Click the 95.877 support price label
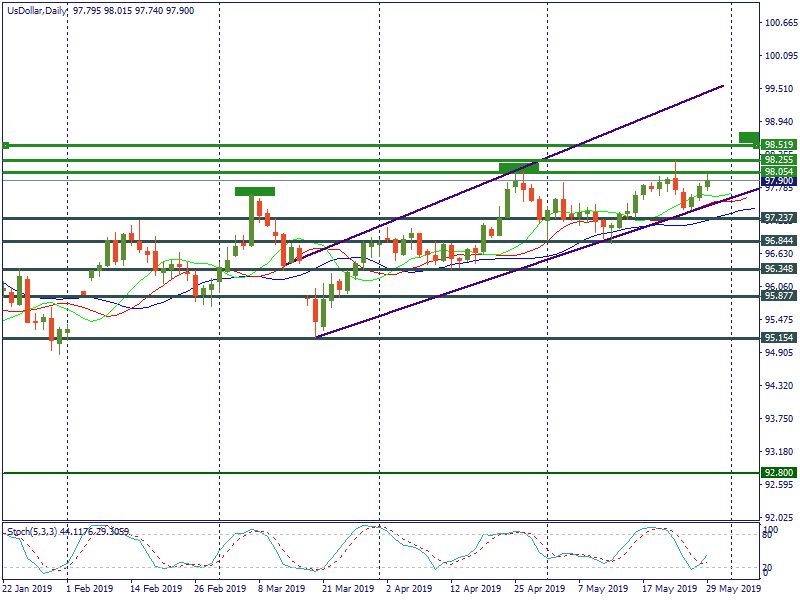This screenshot has width=800, height=600. pyautogui.click(x=778, y=297)
